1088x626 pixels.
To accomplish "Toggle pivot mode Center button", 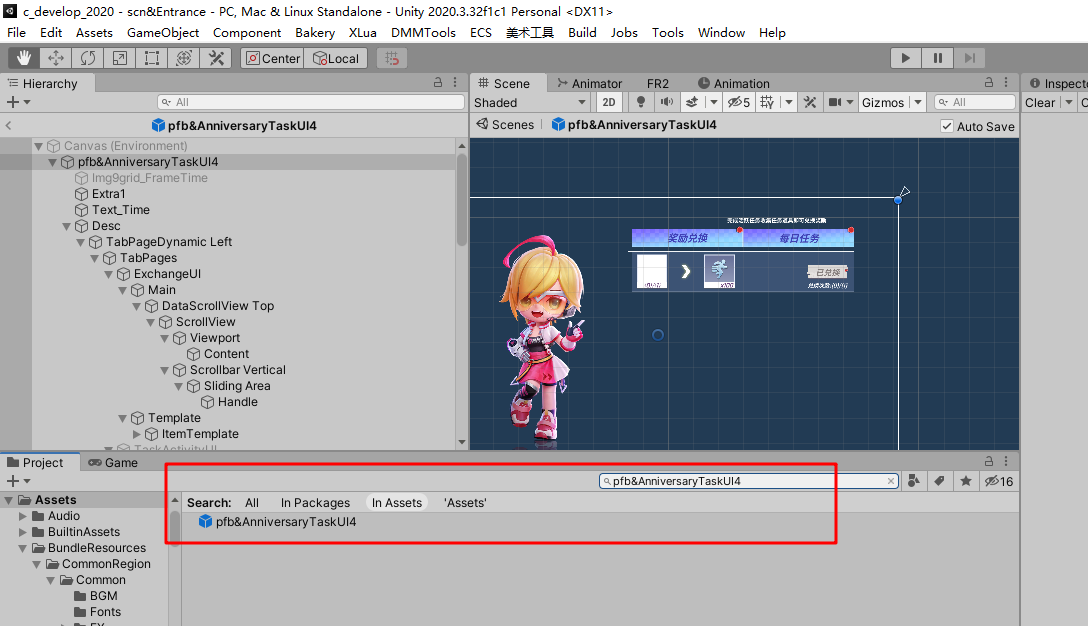I will pos(273,58).
